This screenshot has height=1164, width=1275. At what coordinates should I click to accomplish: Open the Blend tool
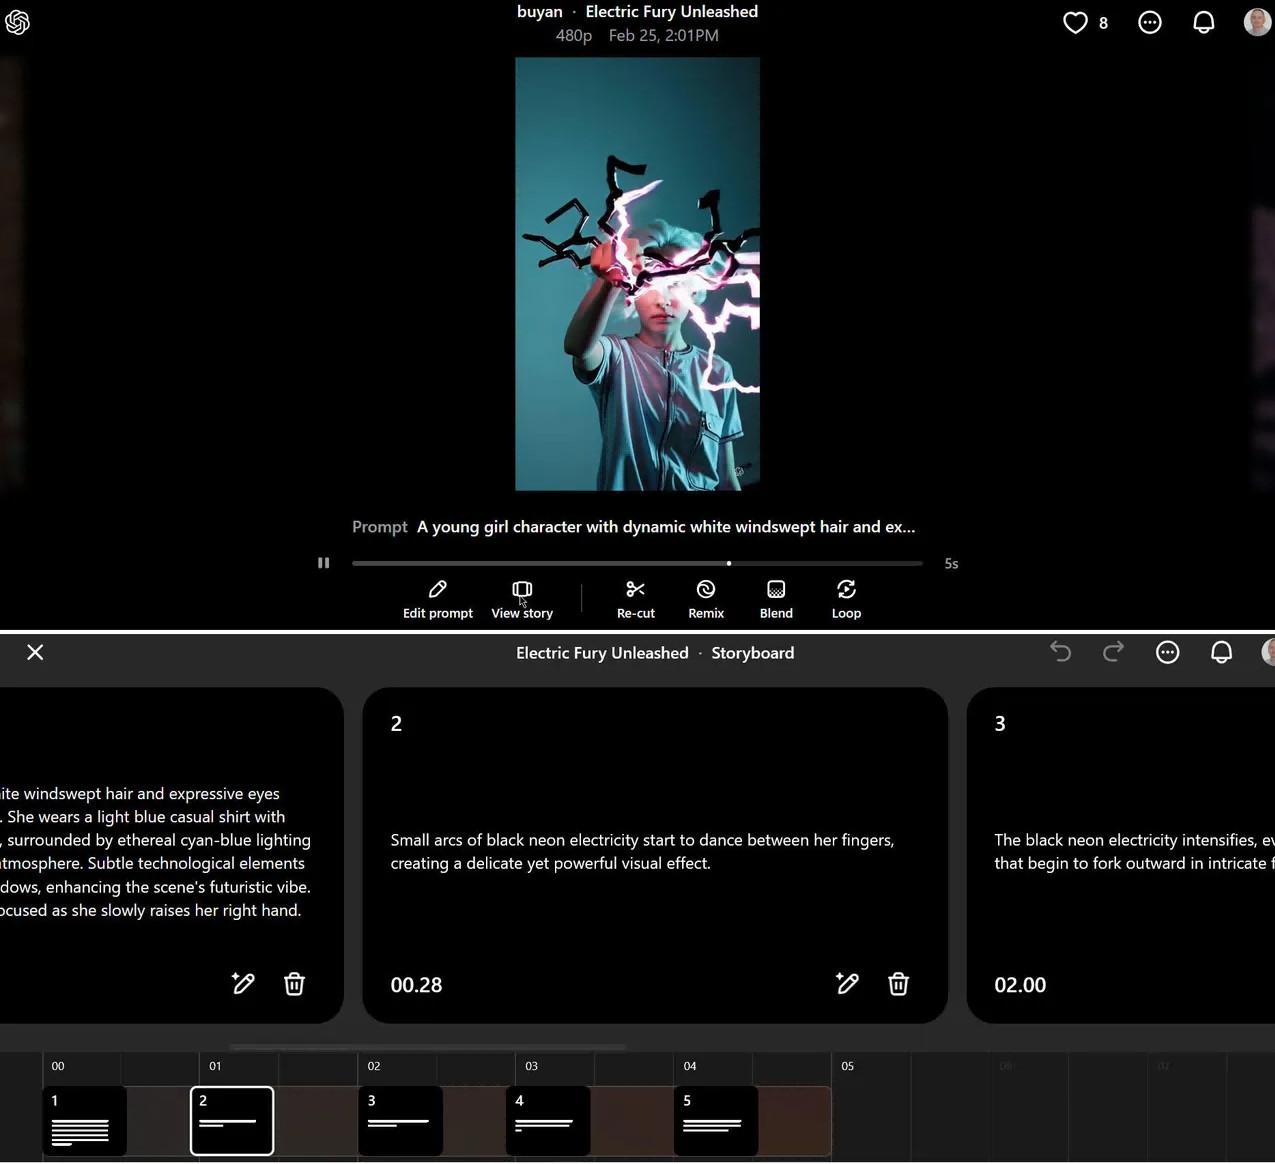776,590
